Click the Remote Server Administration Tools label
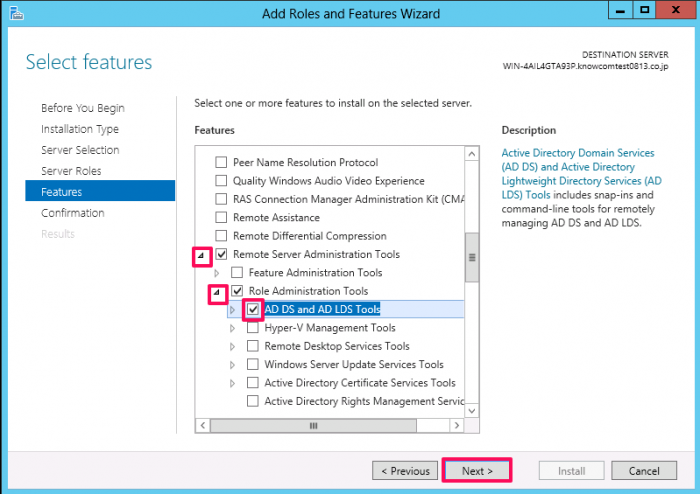Image resolution: width=700 pixels, height=494 pixels. [316, 254]
